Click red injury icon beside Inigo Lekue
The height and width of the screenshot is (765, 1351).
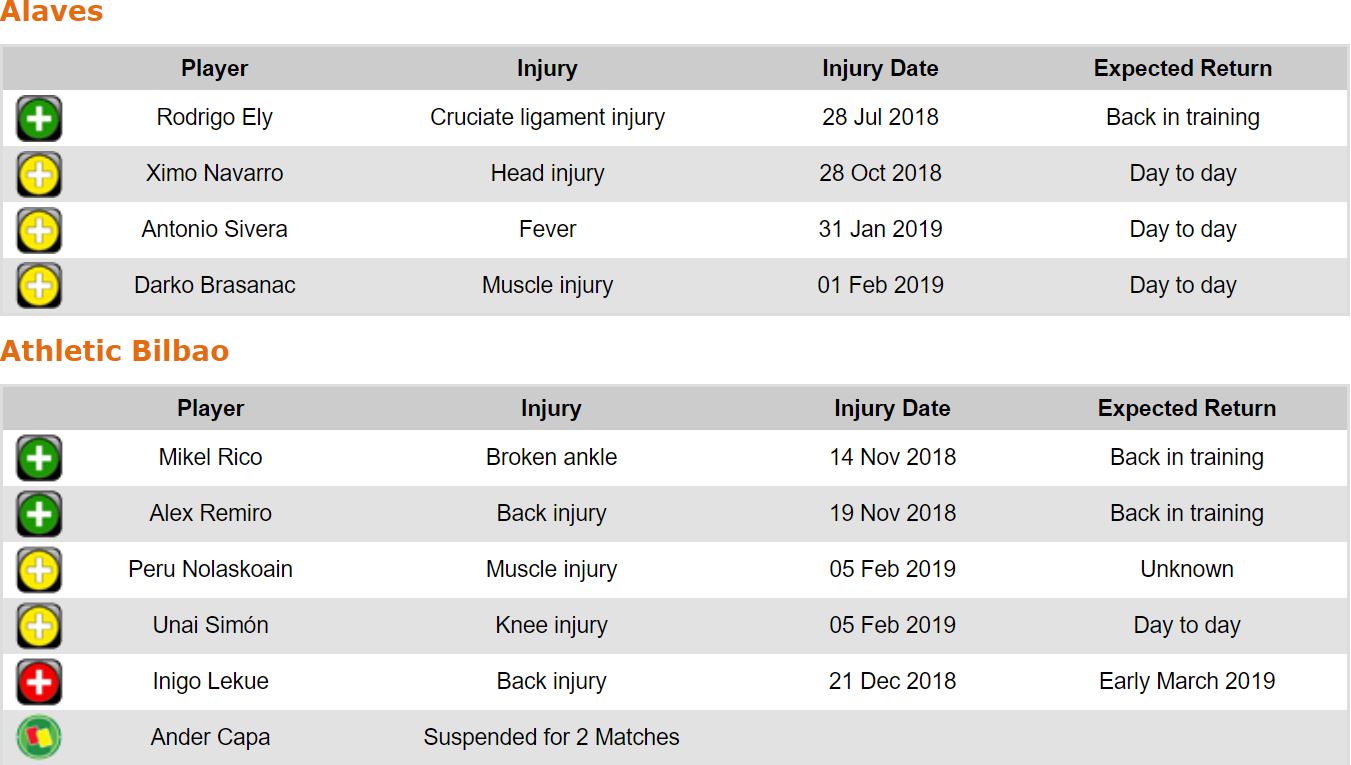[39, 682]
